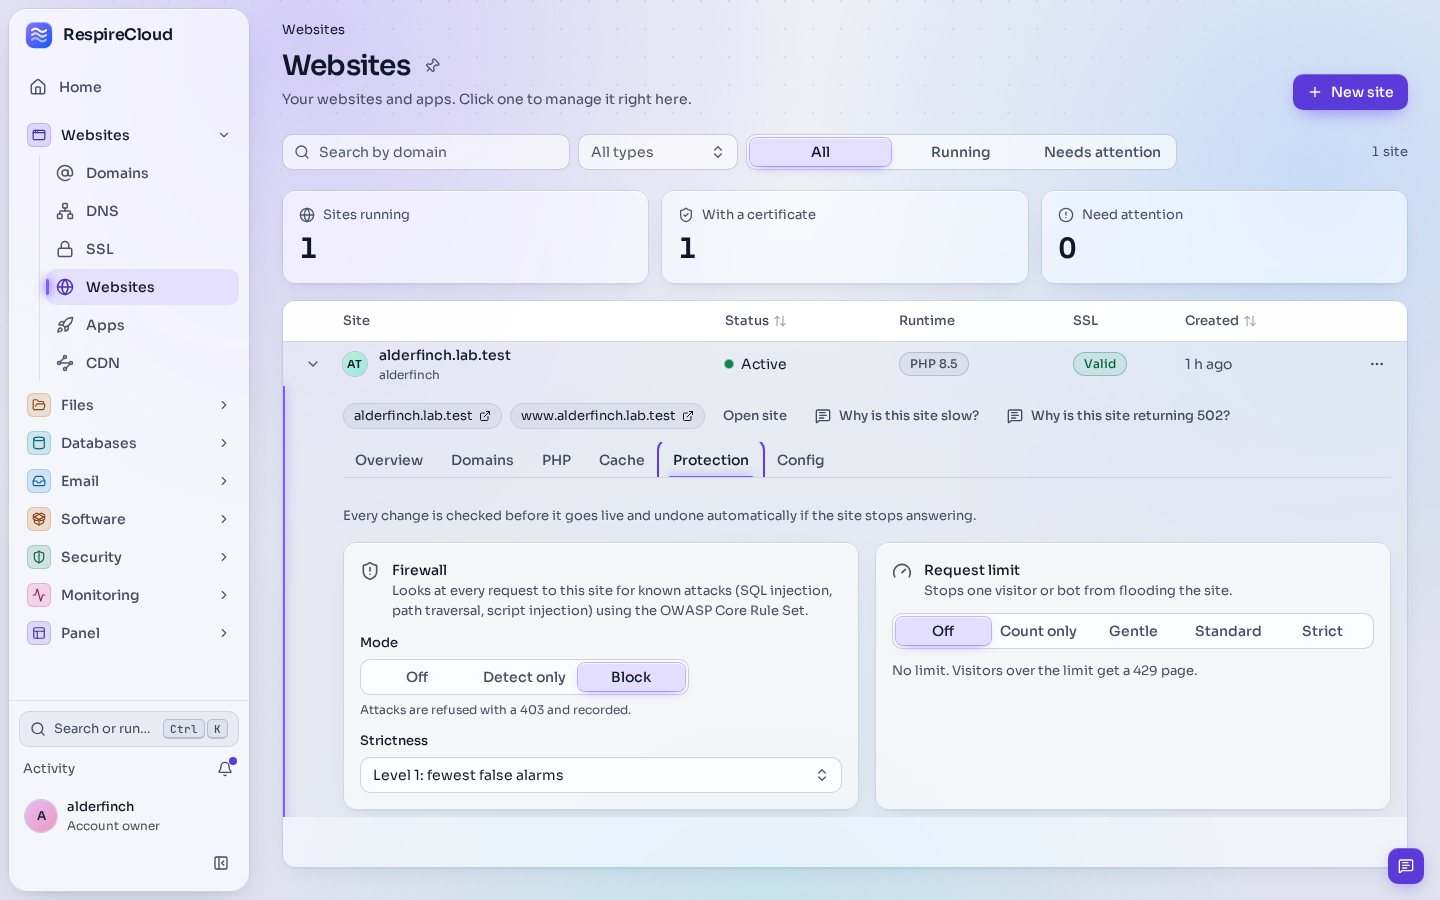Image resolution: width=1440 pixels, height=900 pixels.
Task: Open the chat assistant floating button
Action: [1405, 866]
